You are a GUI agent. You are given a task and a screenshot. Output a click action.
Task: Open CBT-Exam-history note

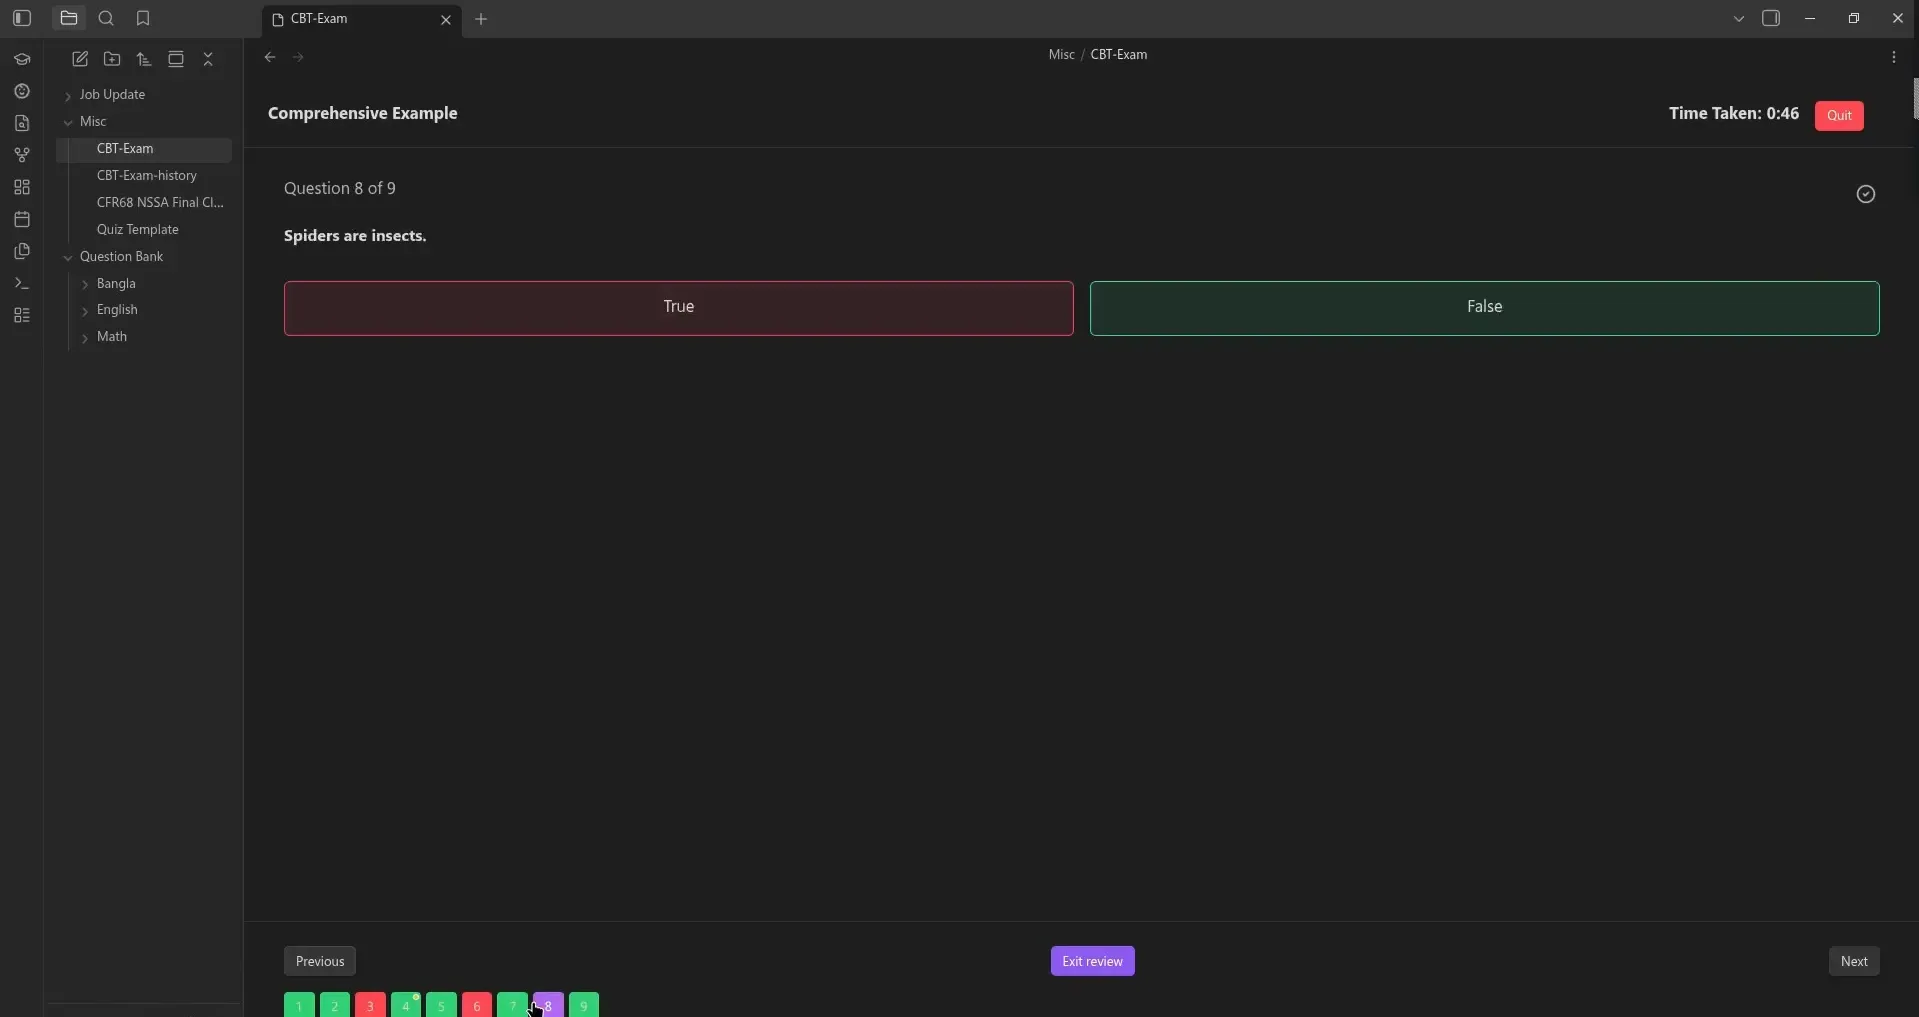coord(147,176)
